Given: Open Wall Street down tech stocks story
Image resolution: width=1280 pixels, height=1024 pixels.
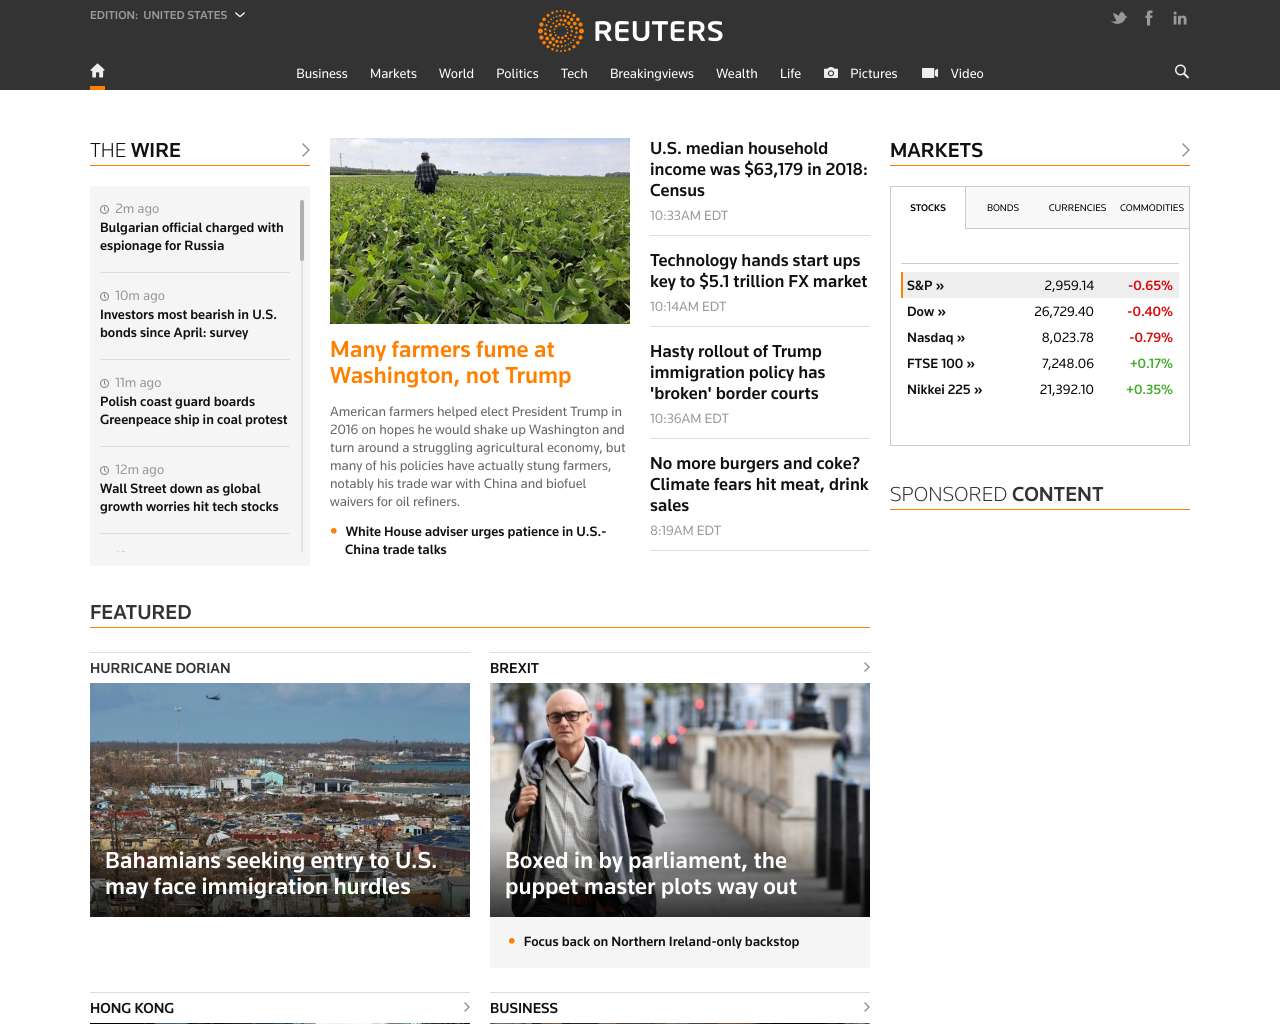Looking at the screenshot, I should coord(189,498).
